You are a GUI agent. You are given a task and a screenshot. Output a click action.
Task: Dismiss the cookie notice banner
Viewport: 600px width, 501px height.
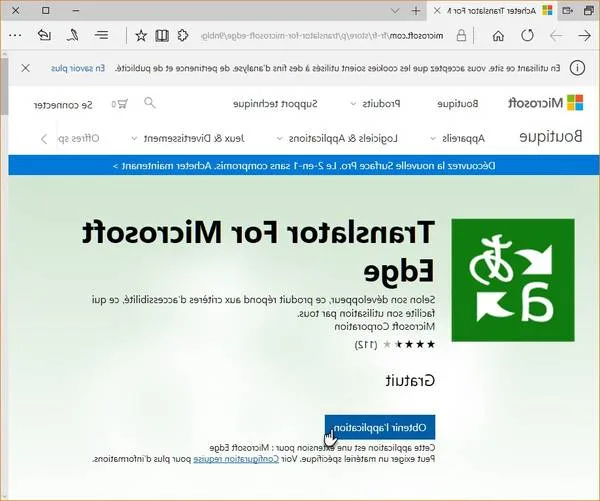26,68
